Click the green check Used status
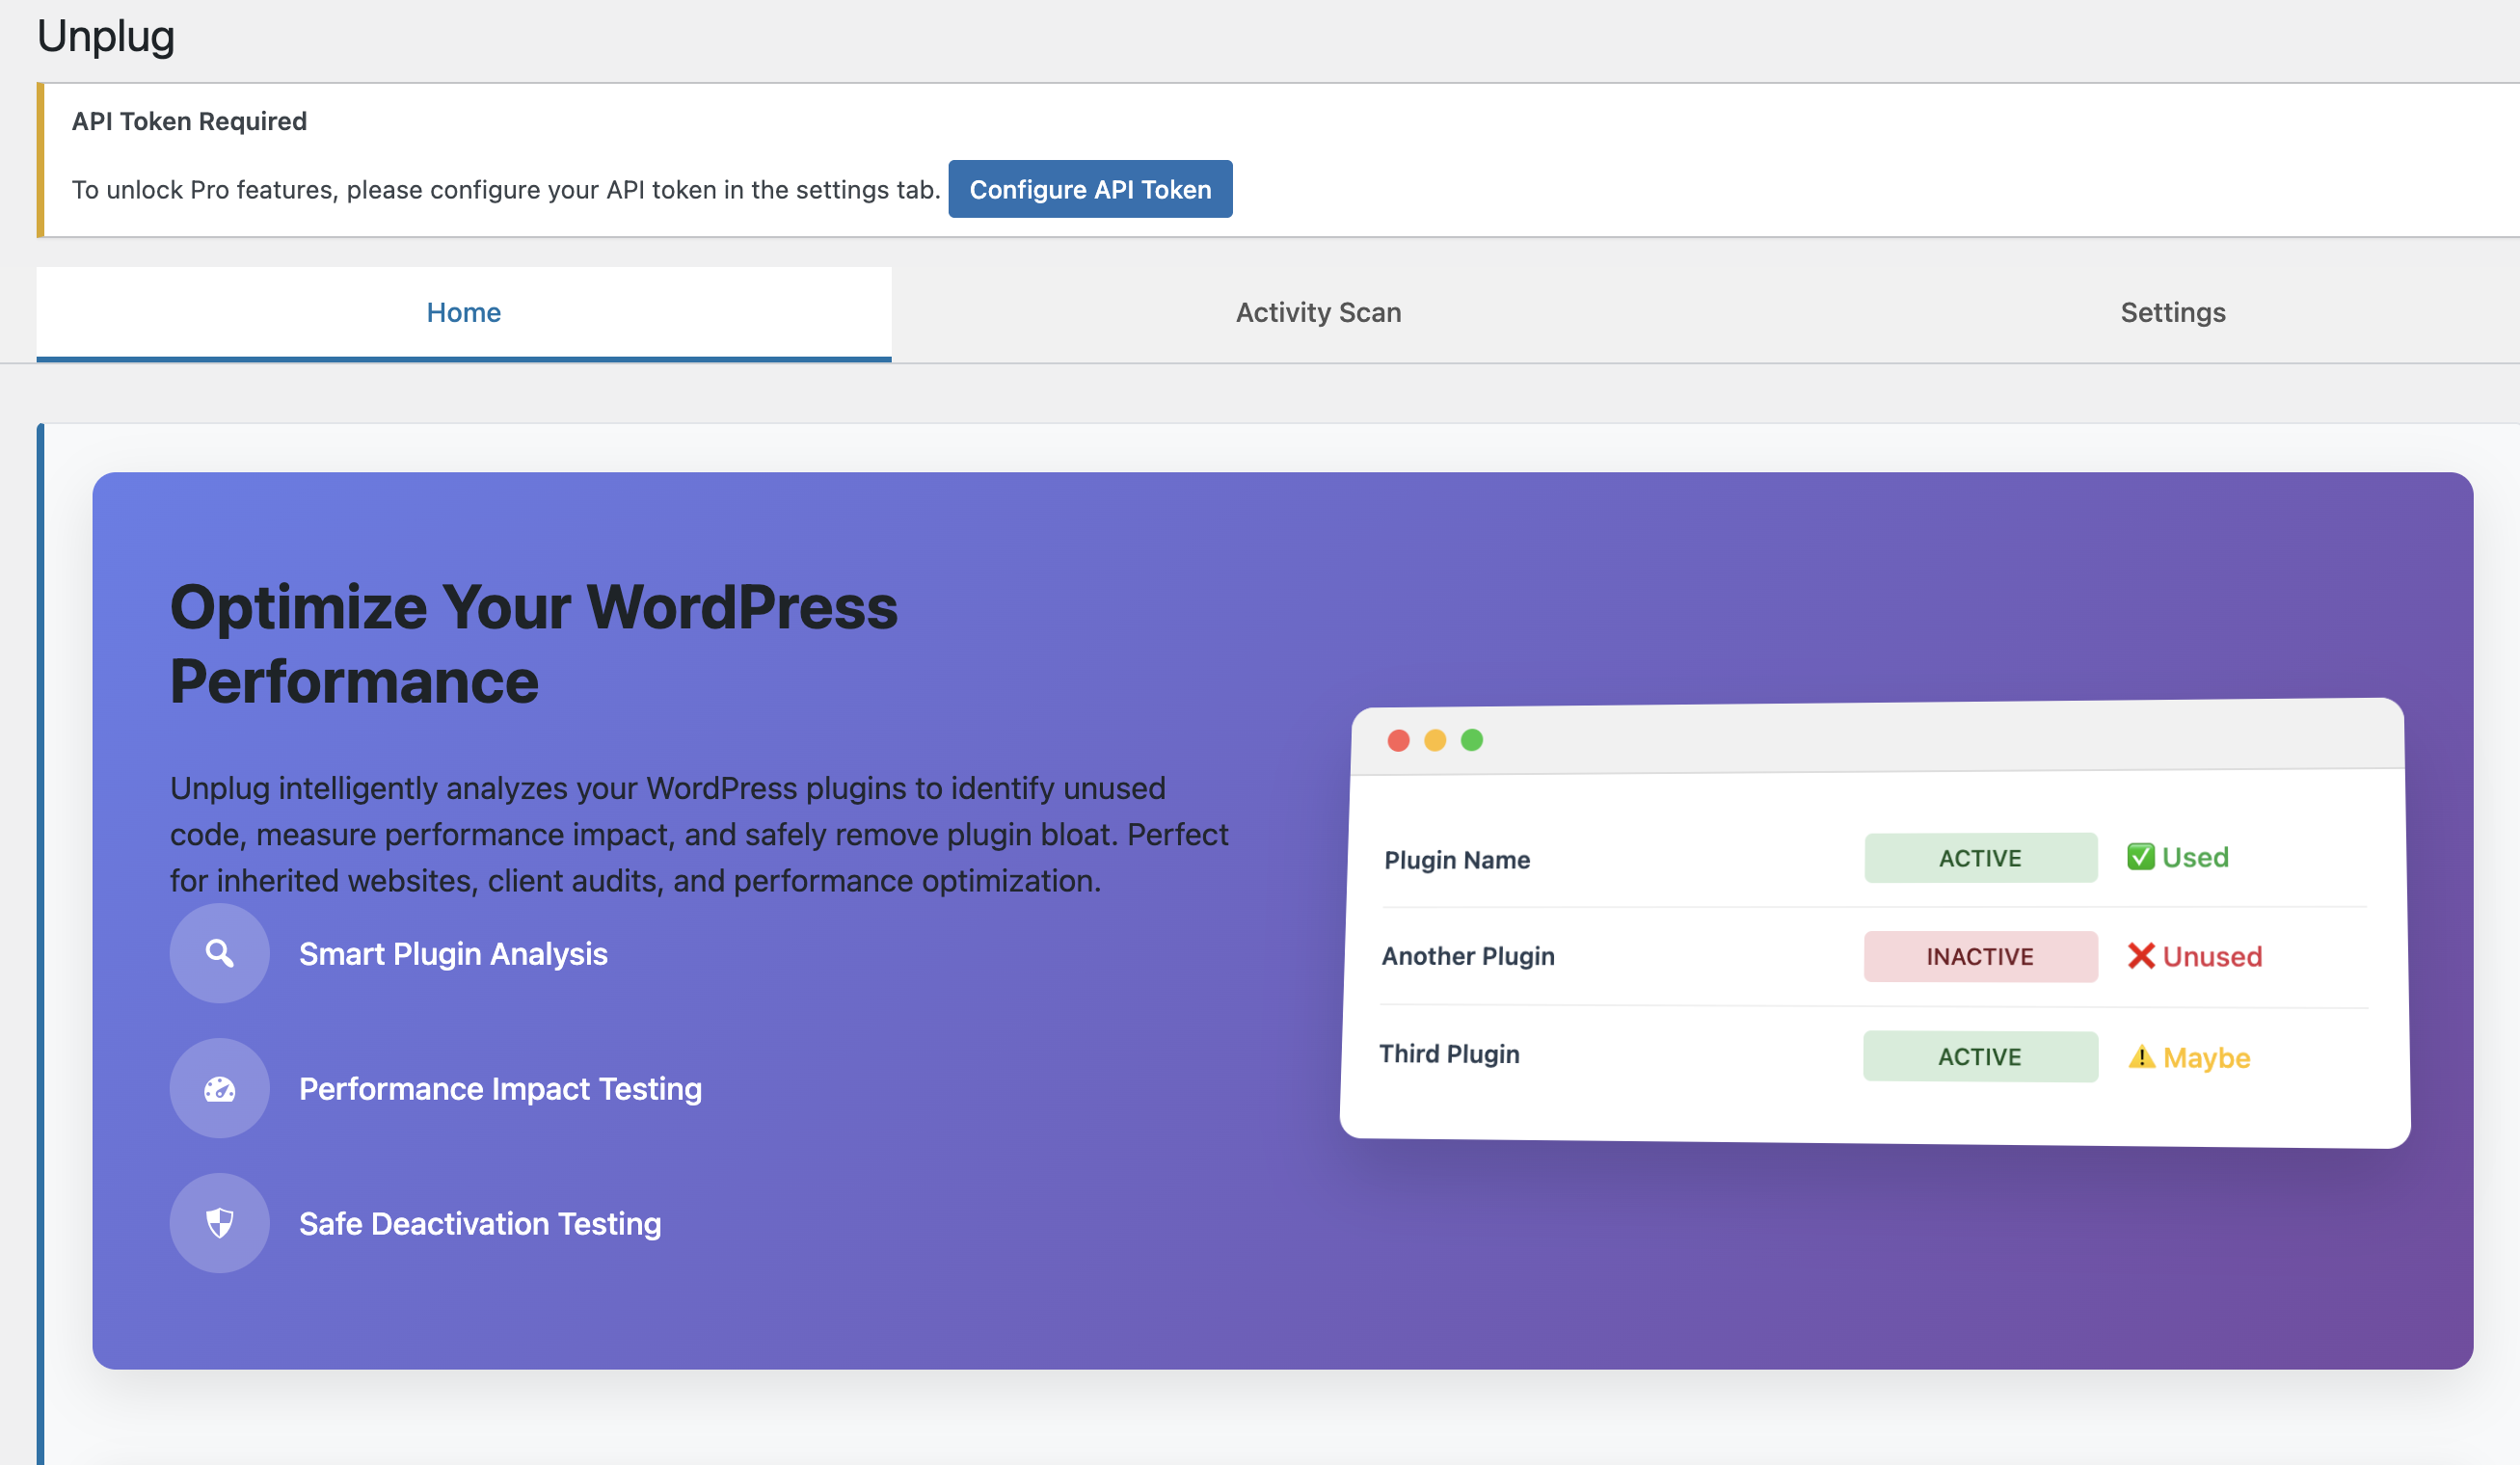 (2178, 857)
